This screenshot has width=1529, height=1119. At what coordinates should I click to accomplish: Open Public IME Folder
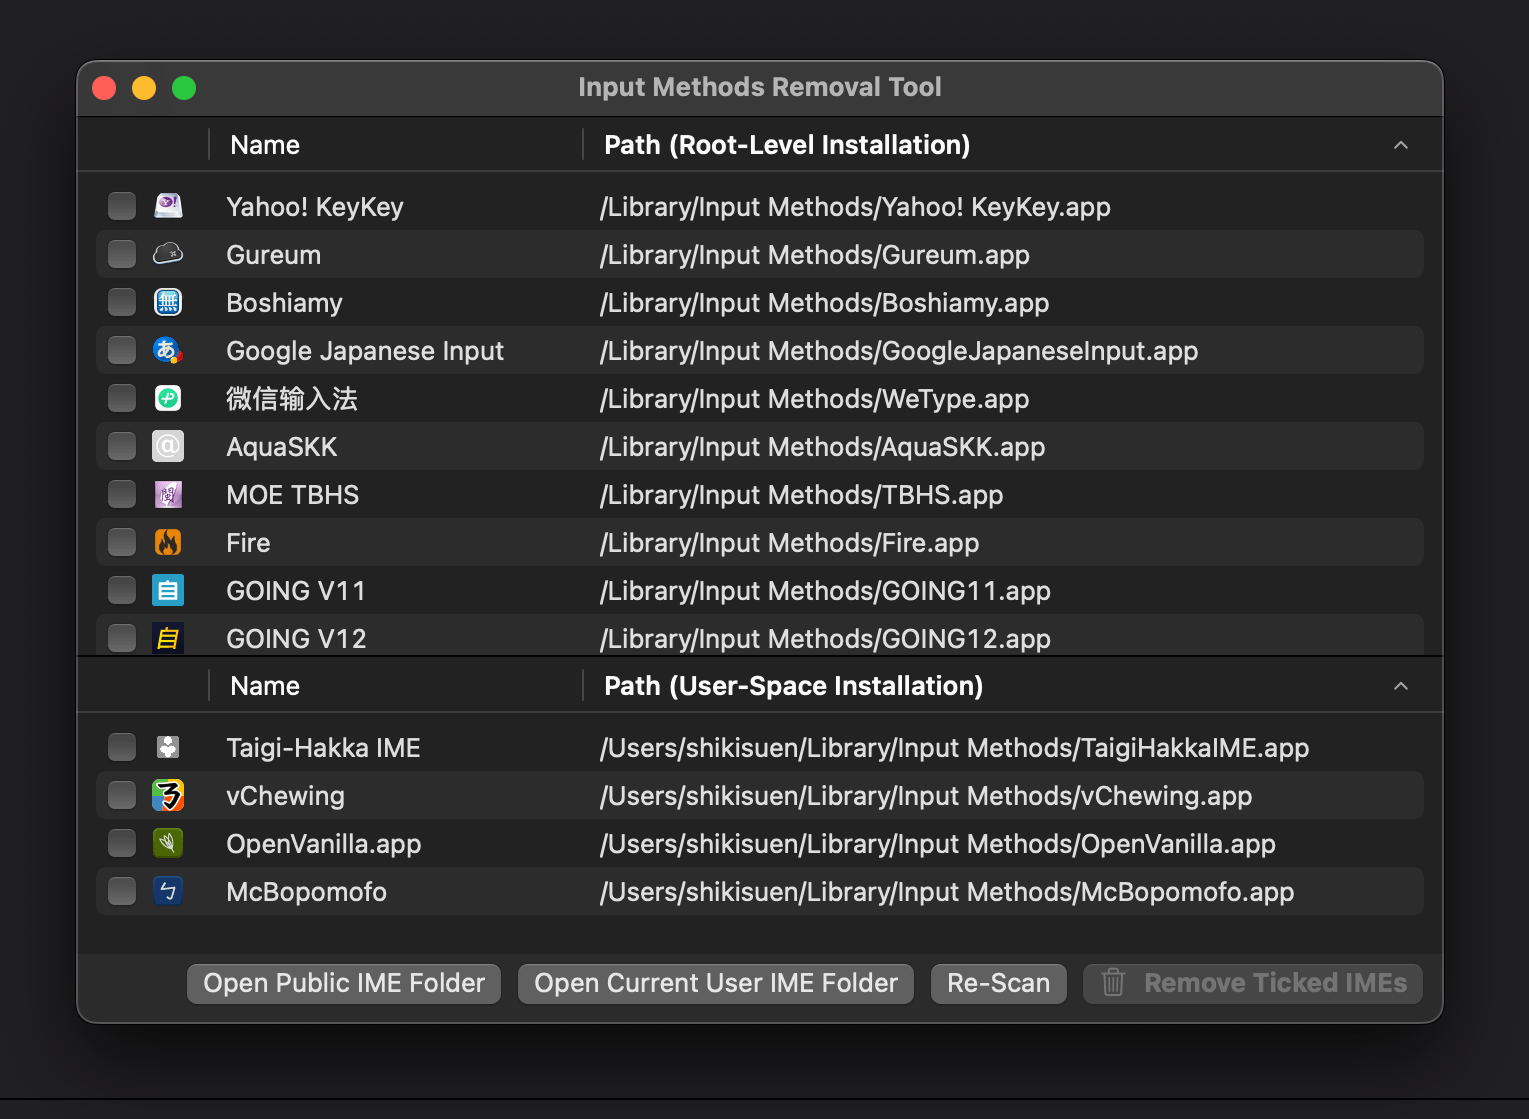point(344,983)
